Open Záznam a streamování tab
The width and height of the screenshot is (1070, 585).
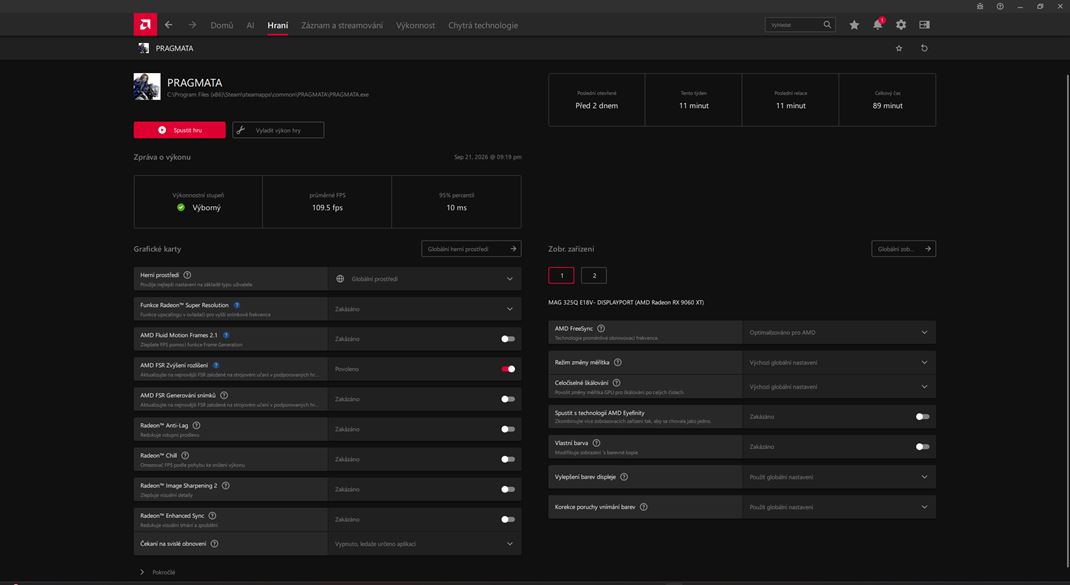(x=342, y=25)
